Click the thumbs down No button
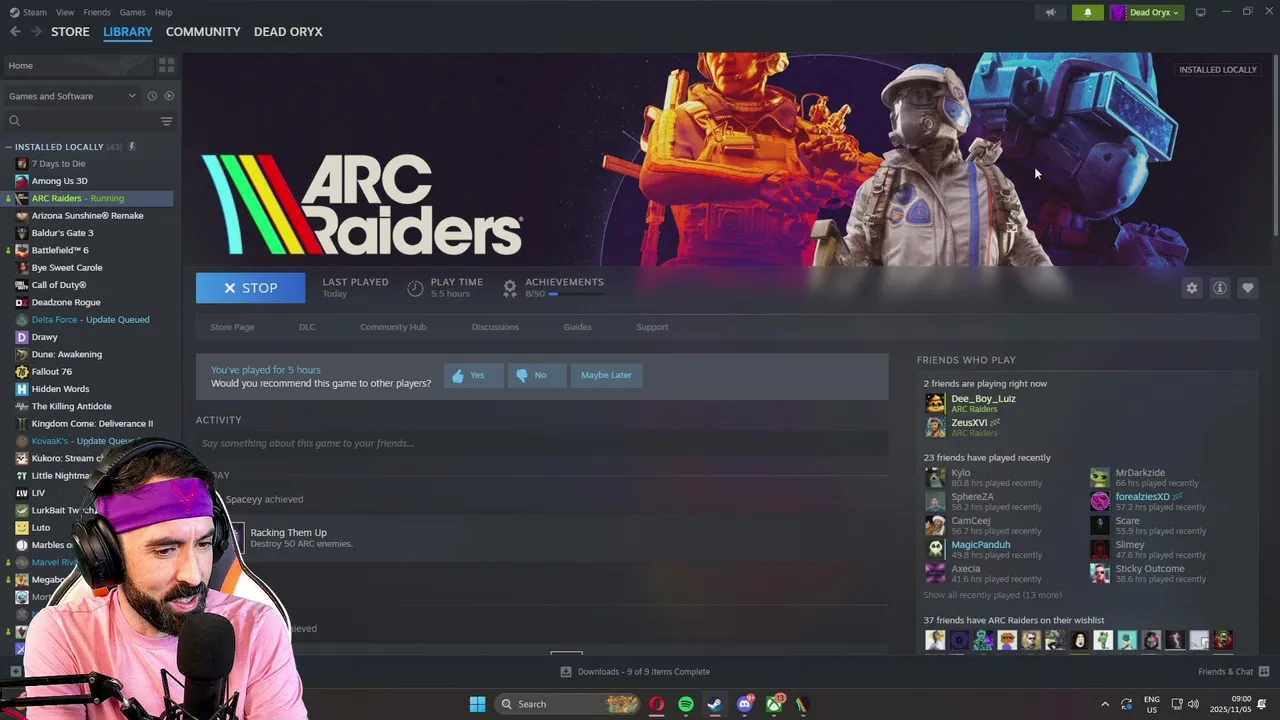This screenshot has width=1280, height=720. pos(536,375)
